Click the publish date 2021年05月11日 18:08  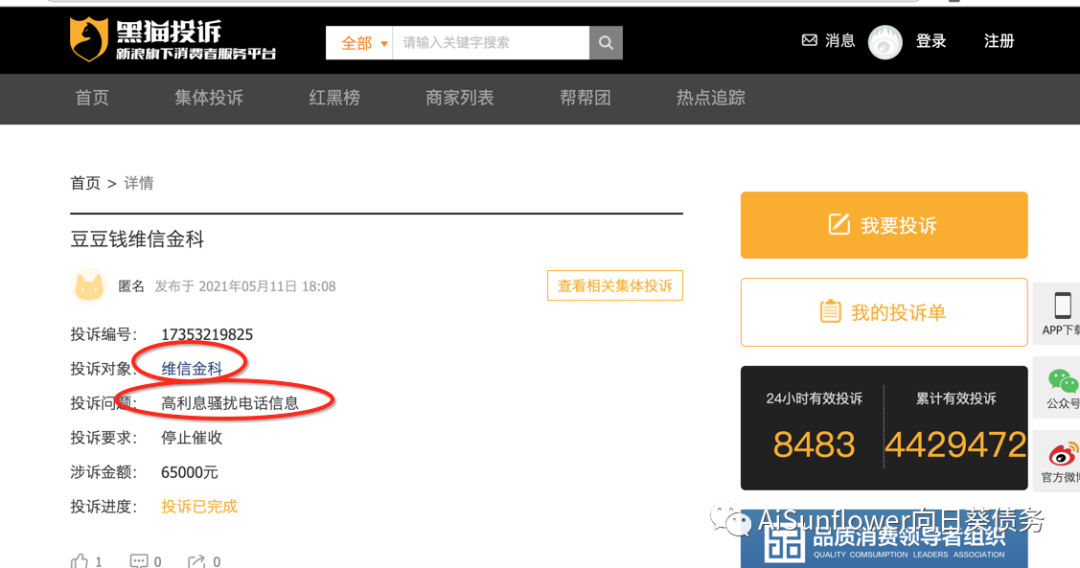click(x=267, y=286)
